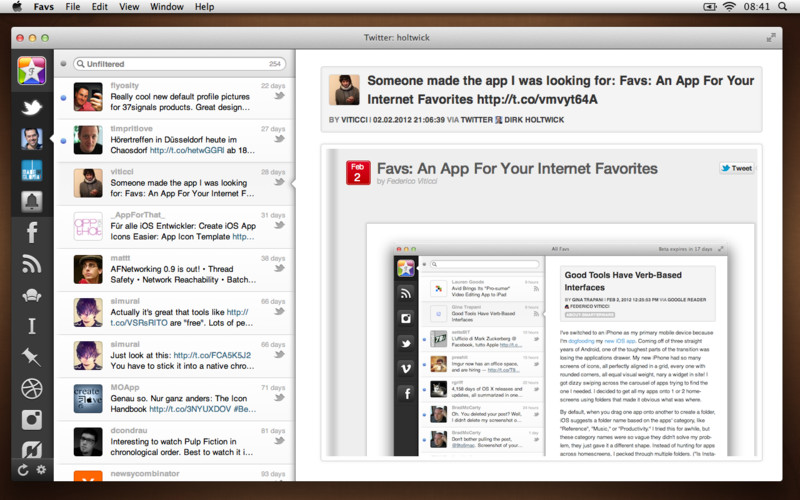
Task: Select the Instagram camera sidebar icon
Action: click(32, 420)
